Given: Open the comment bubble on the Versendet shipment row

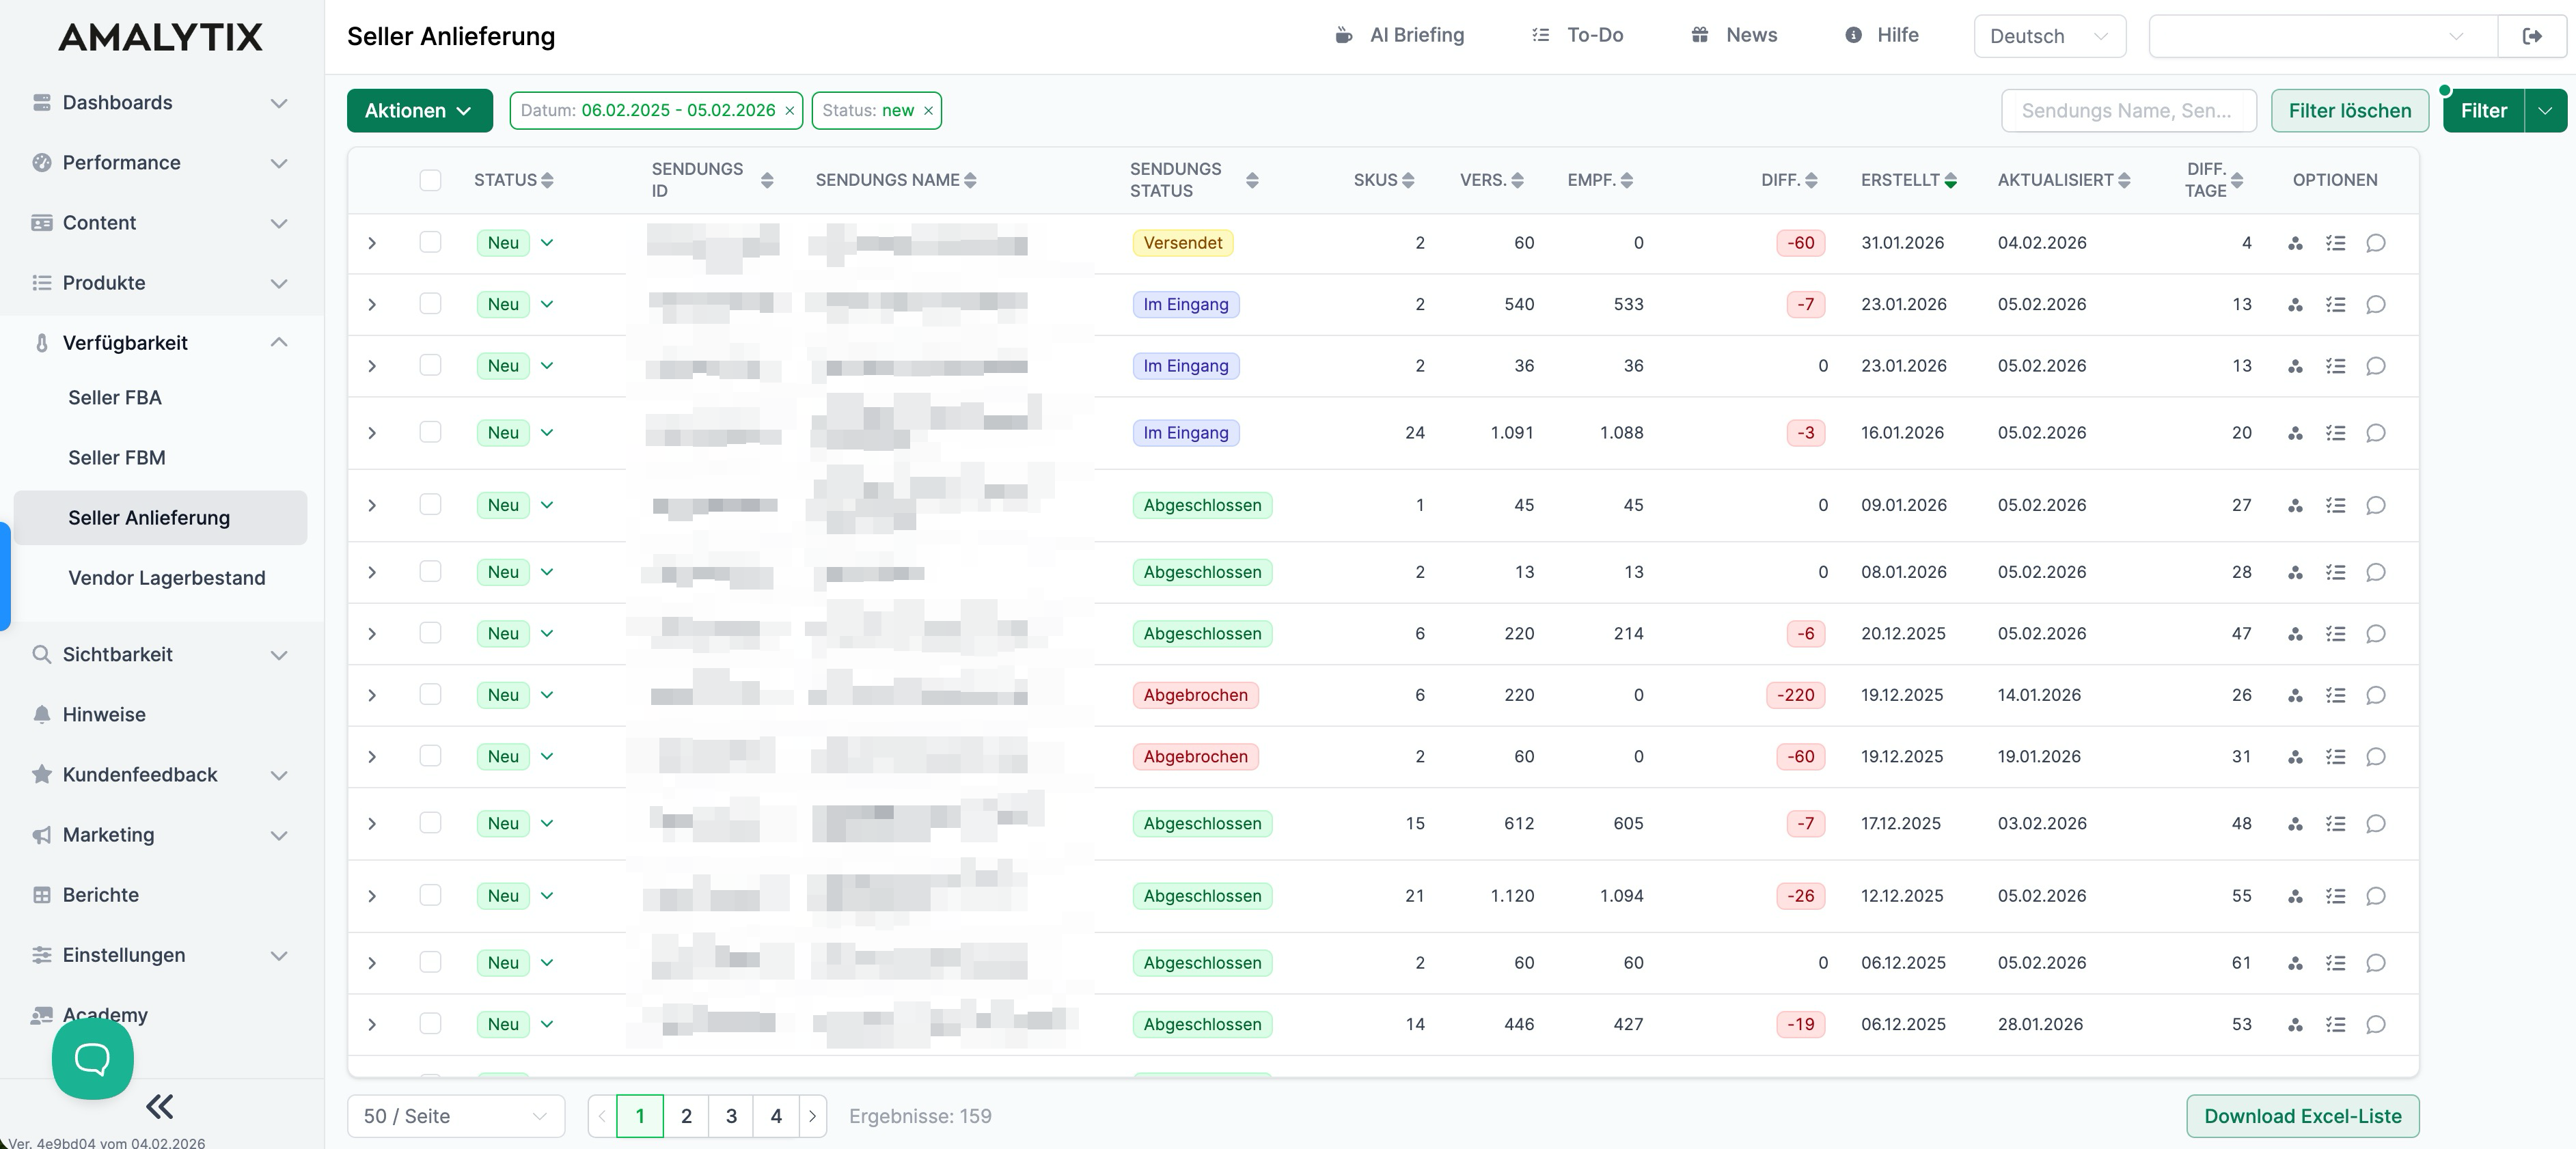Looking at the screenshot, I should pos(2377,243).
